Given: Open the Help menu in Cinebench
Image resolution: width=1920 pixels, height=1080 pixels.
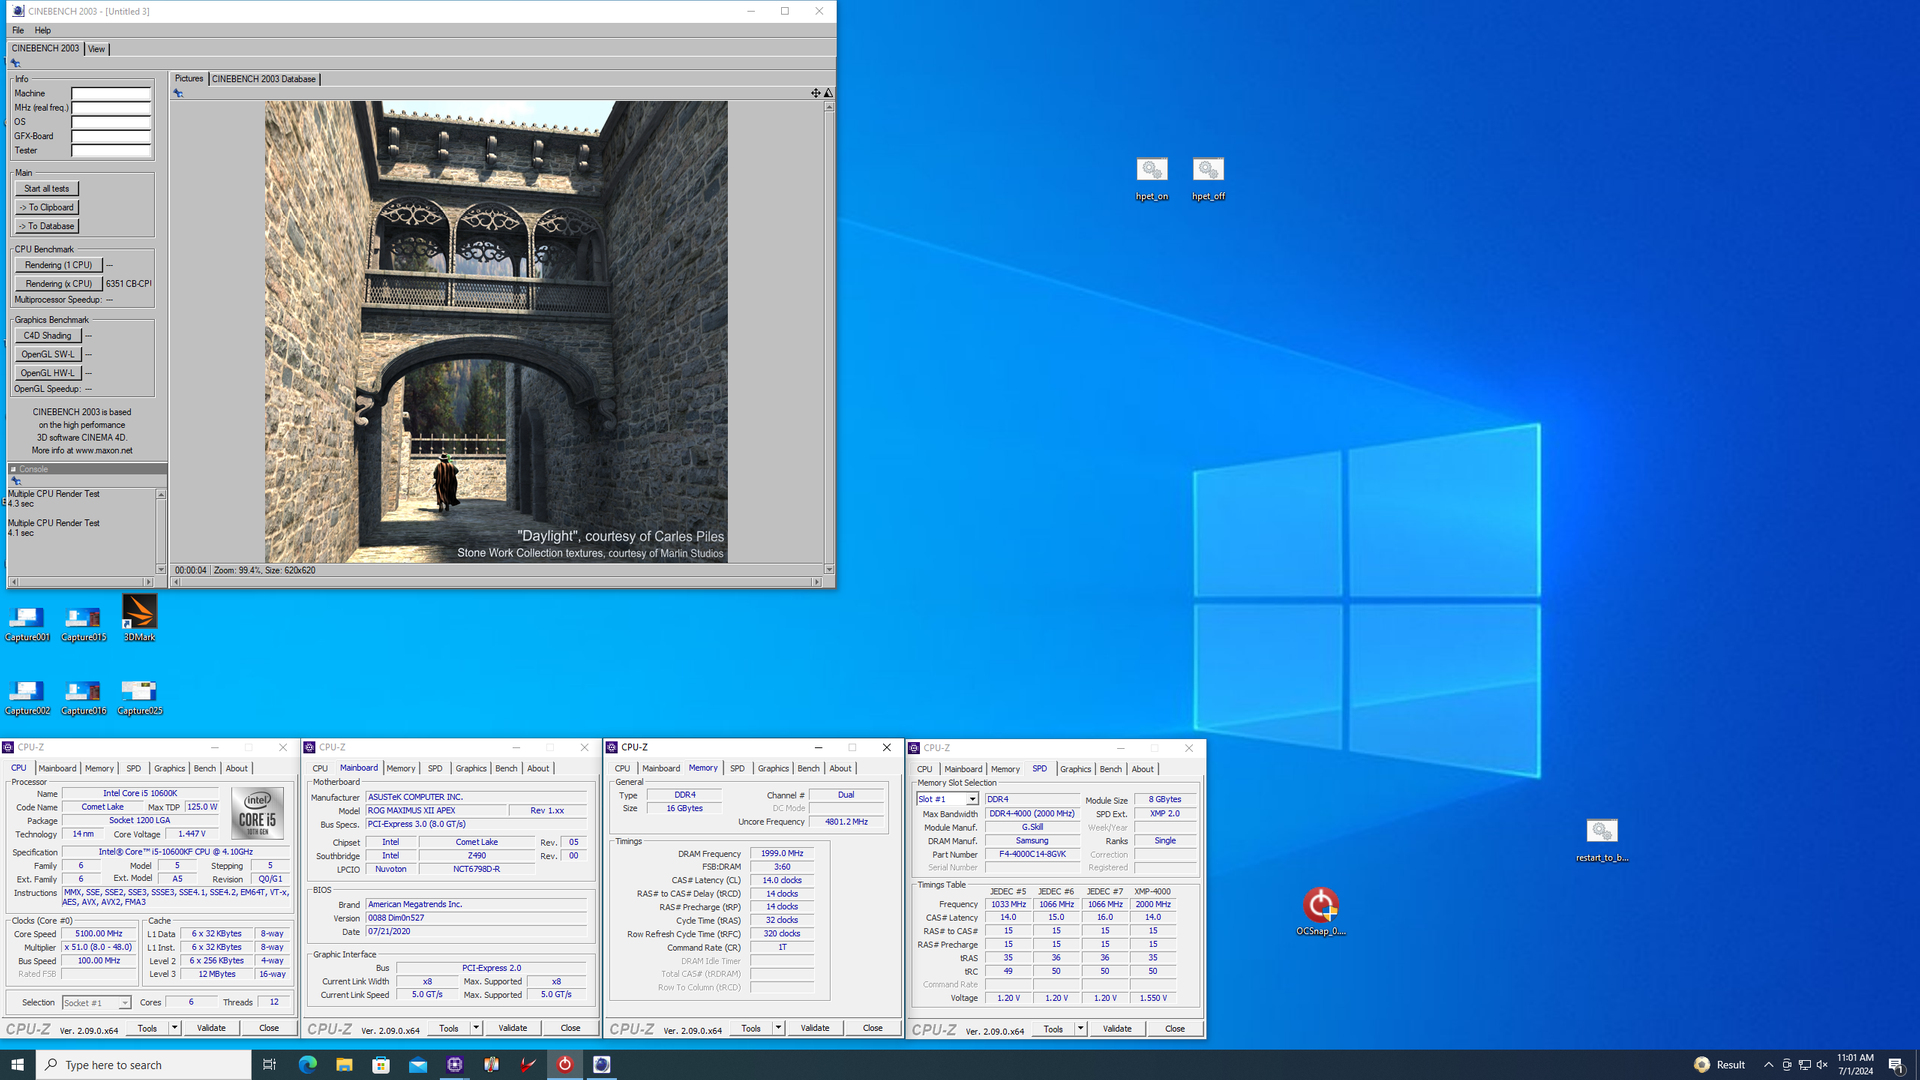Looking at the screenshot, I should coord(43,30).
